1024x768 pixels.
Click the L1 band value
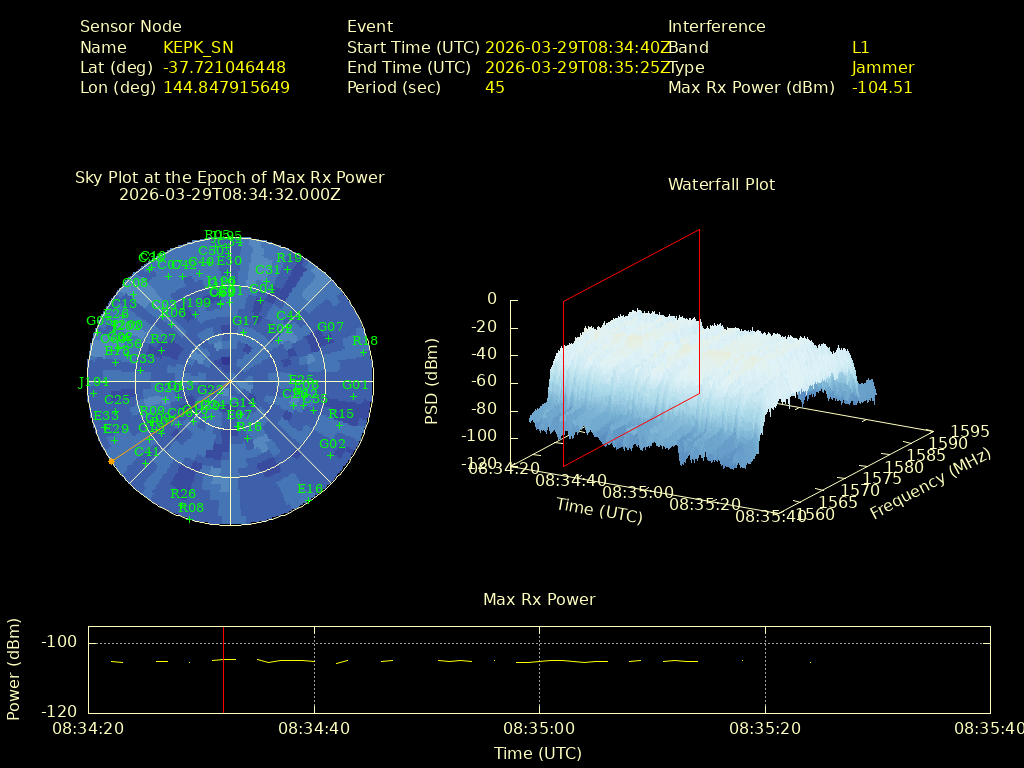(860, 48)
